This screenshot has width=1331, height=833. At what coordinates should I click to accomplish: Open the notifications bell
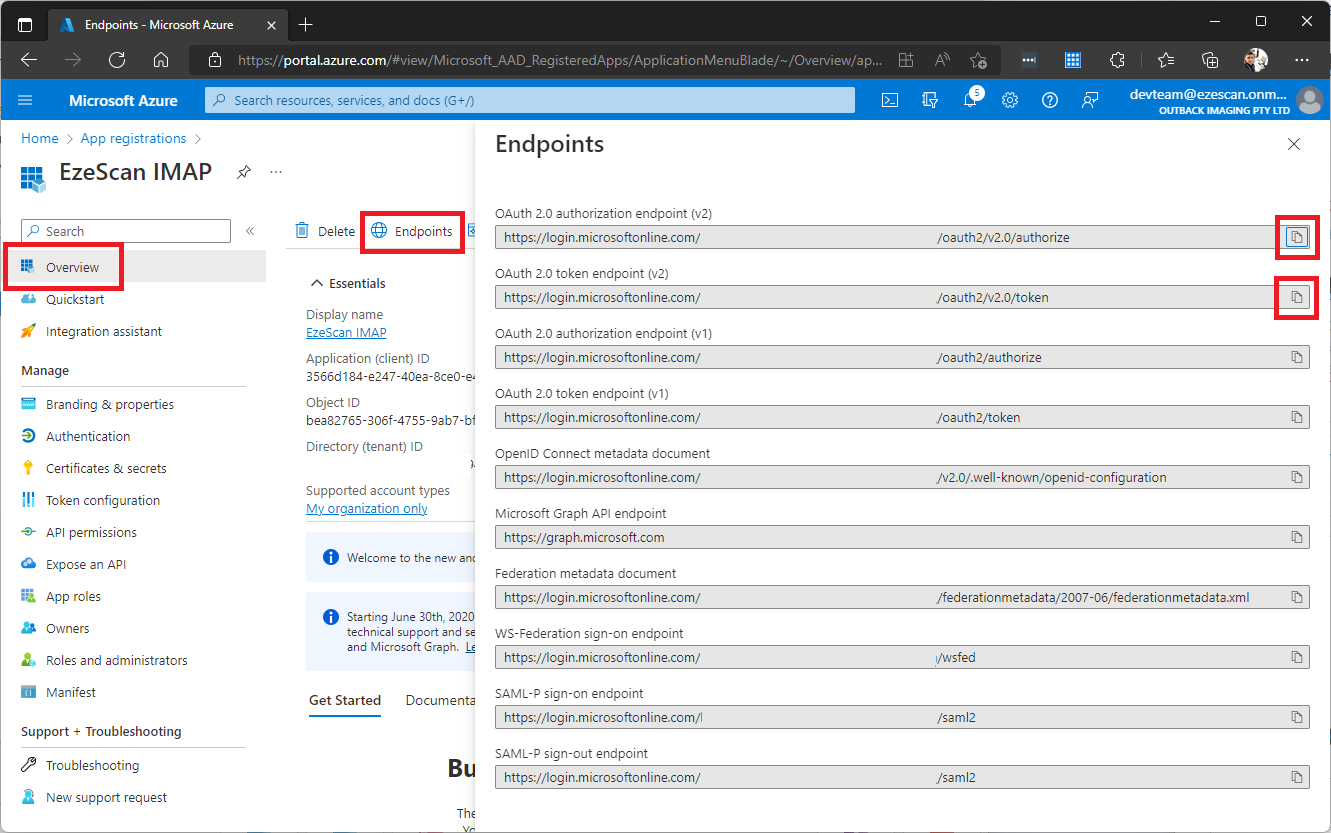click(969, 100)
